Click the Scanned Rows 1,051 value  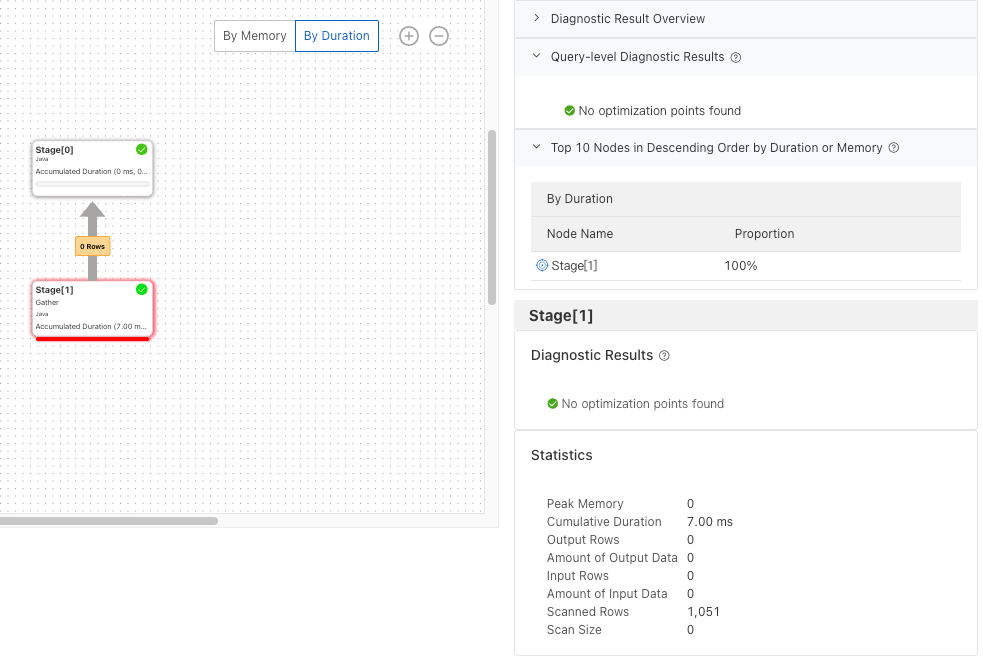click(703, 612)
